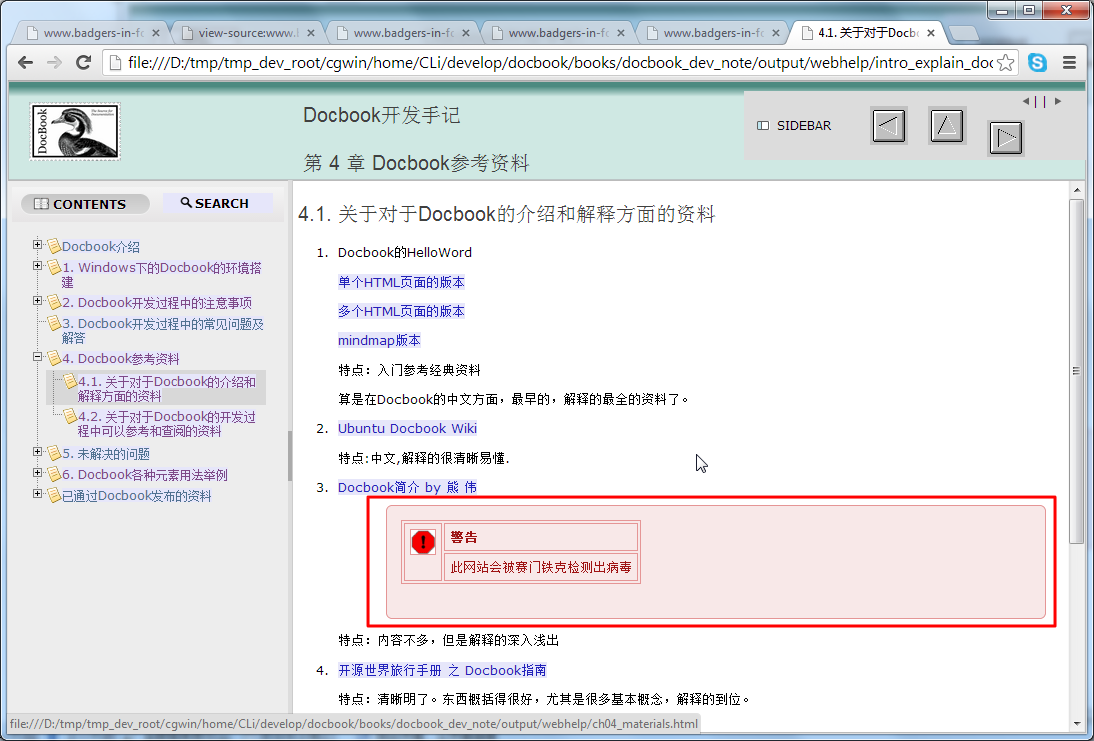Open 已通过Docbook发布的资料 tree item

pos(136,495)
